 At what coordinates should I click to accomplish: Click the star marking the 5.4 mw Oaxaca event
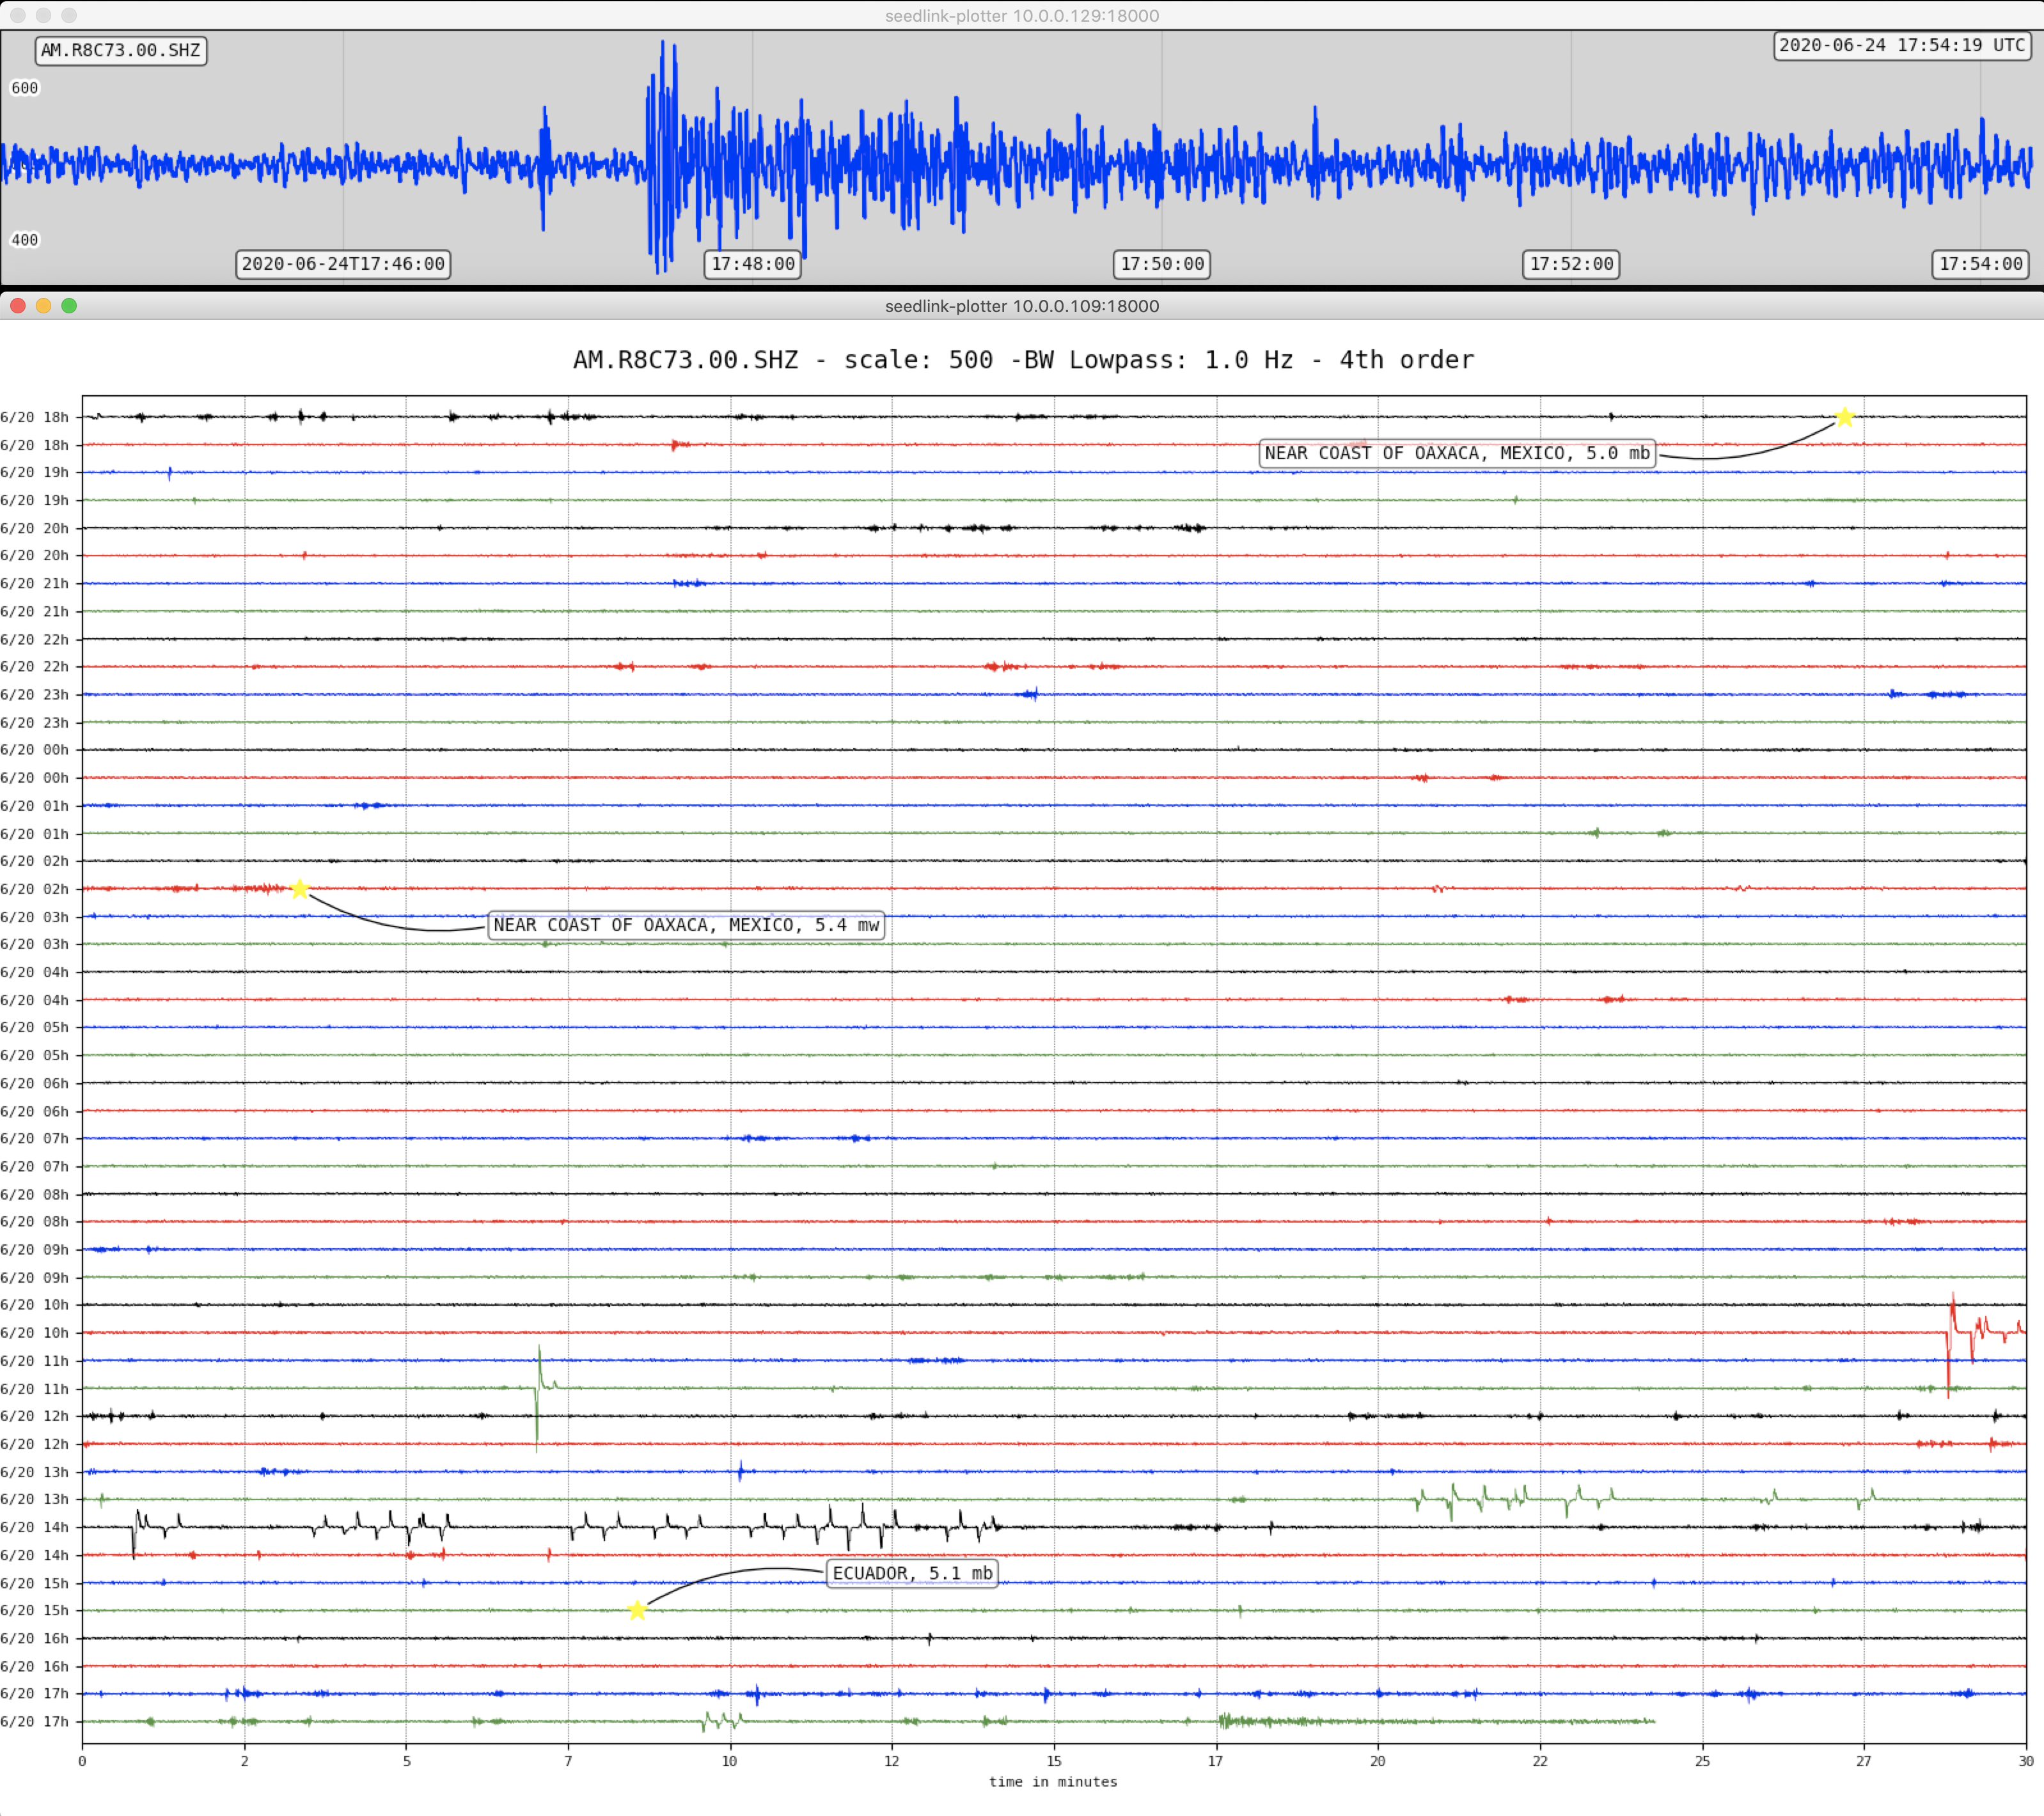299,889
